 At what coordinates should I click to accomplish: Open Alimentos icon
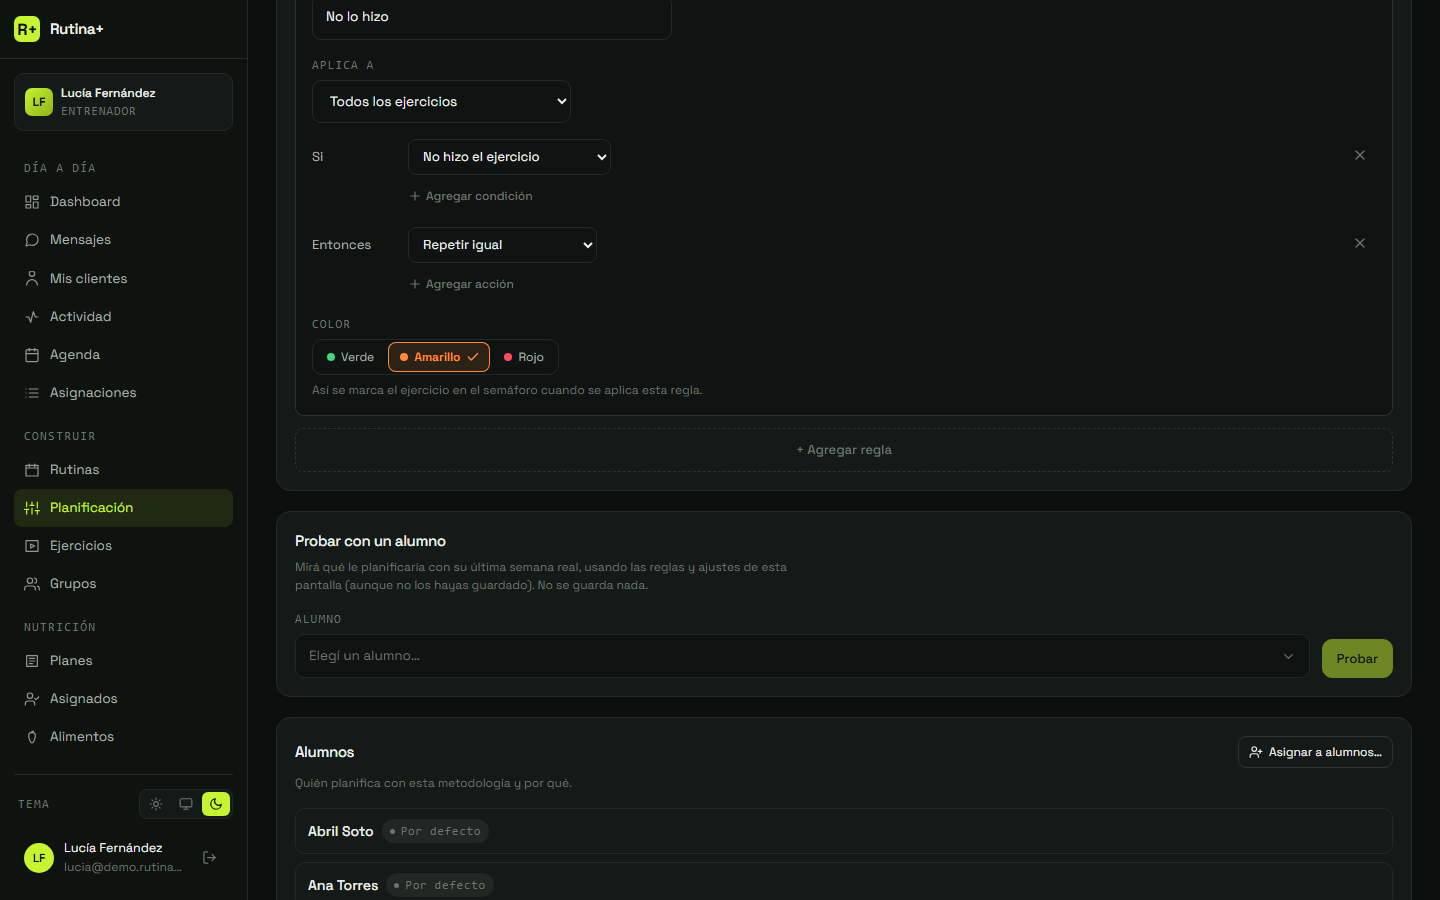click(x=32, y=737)
